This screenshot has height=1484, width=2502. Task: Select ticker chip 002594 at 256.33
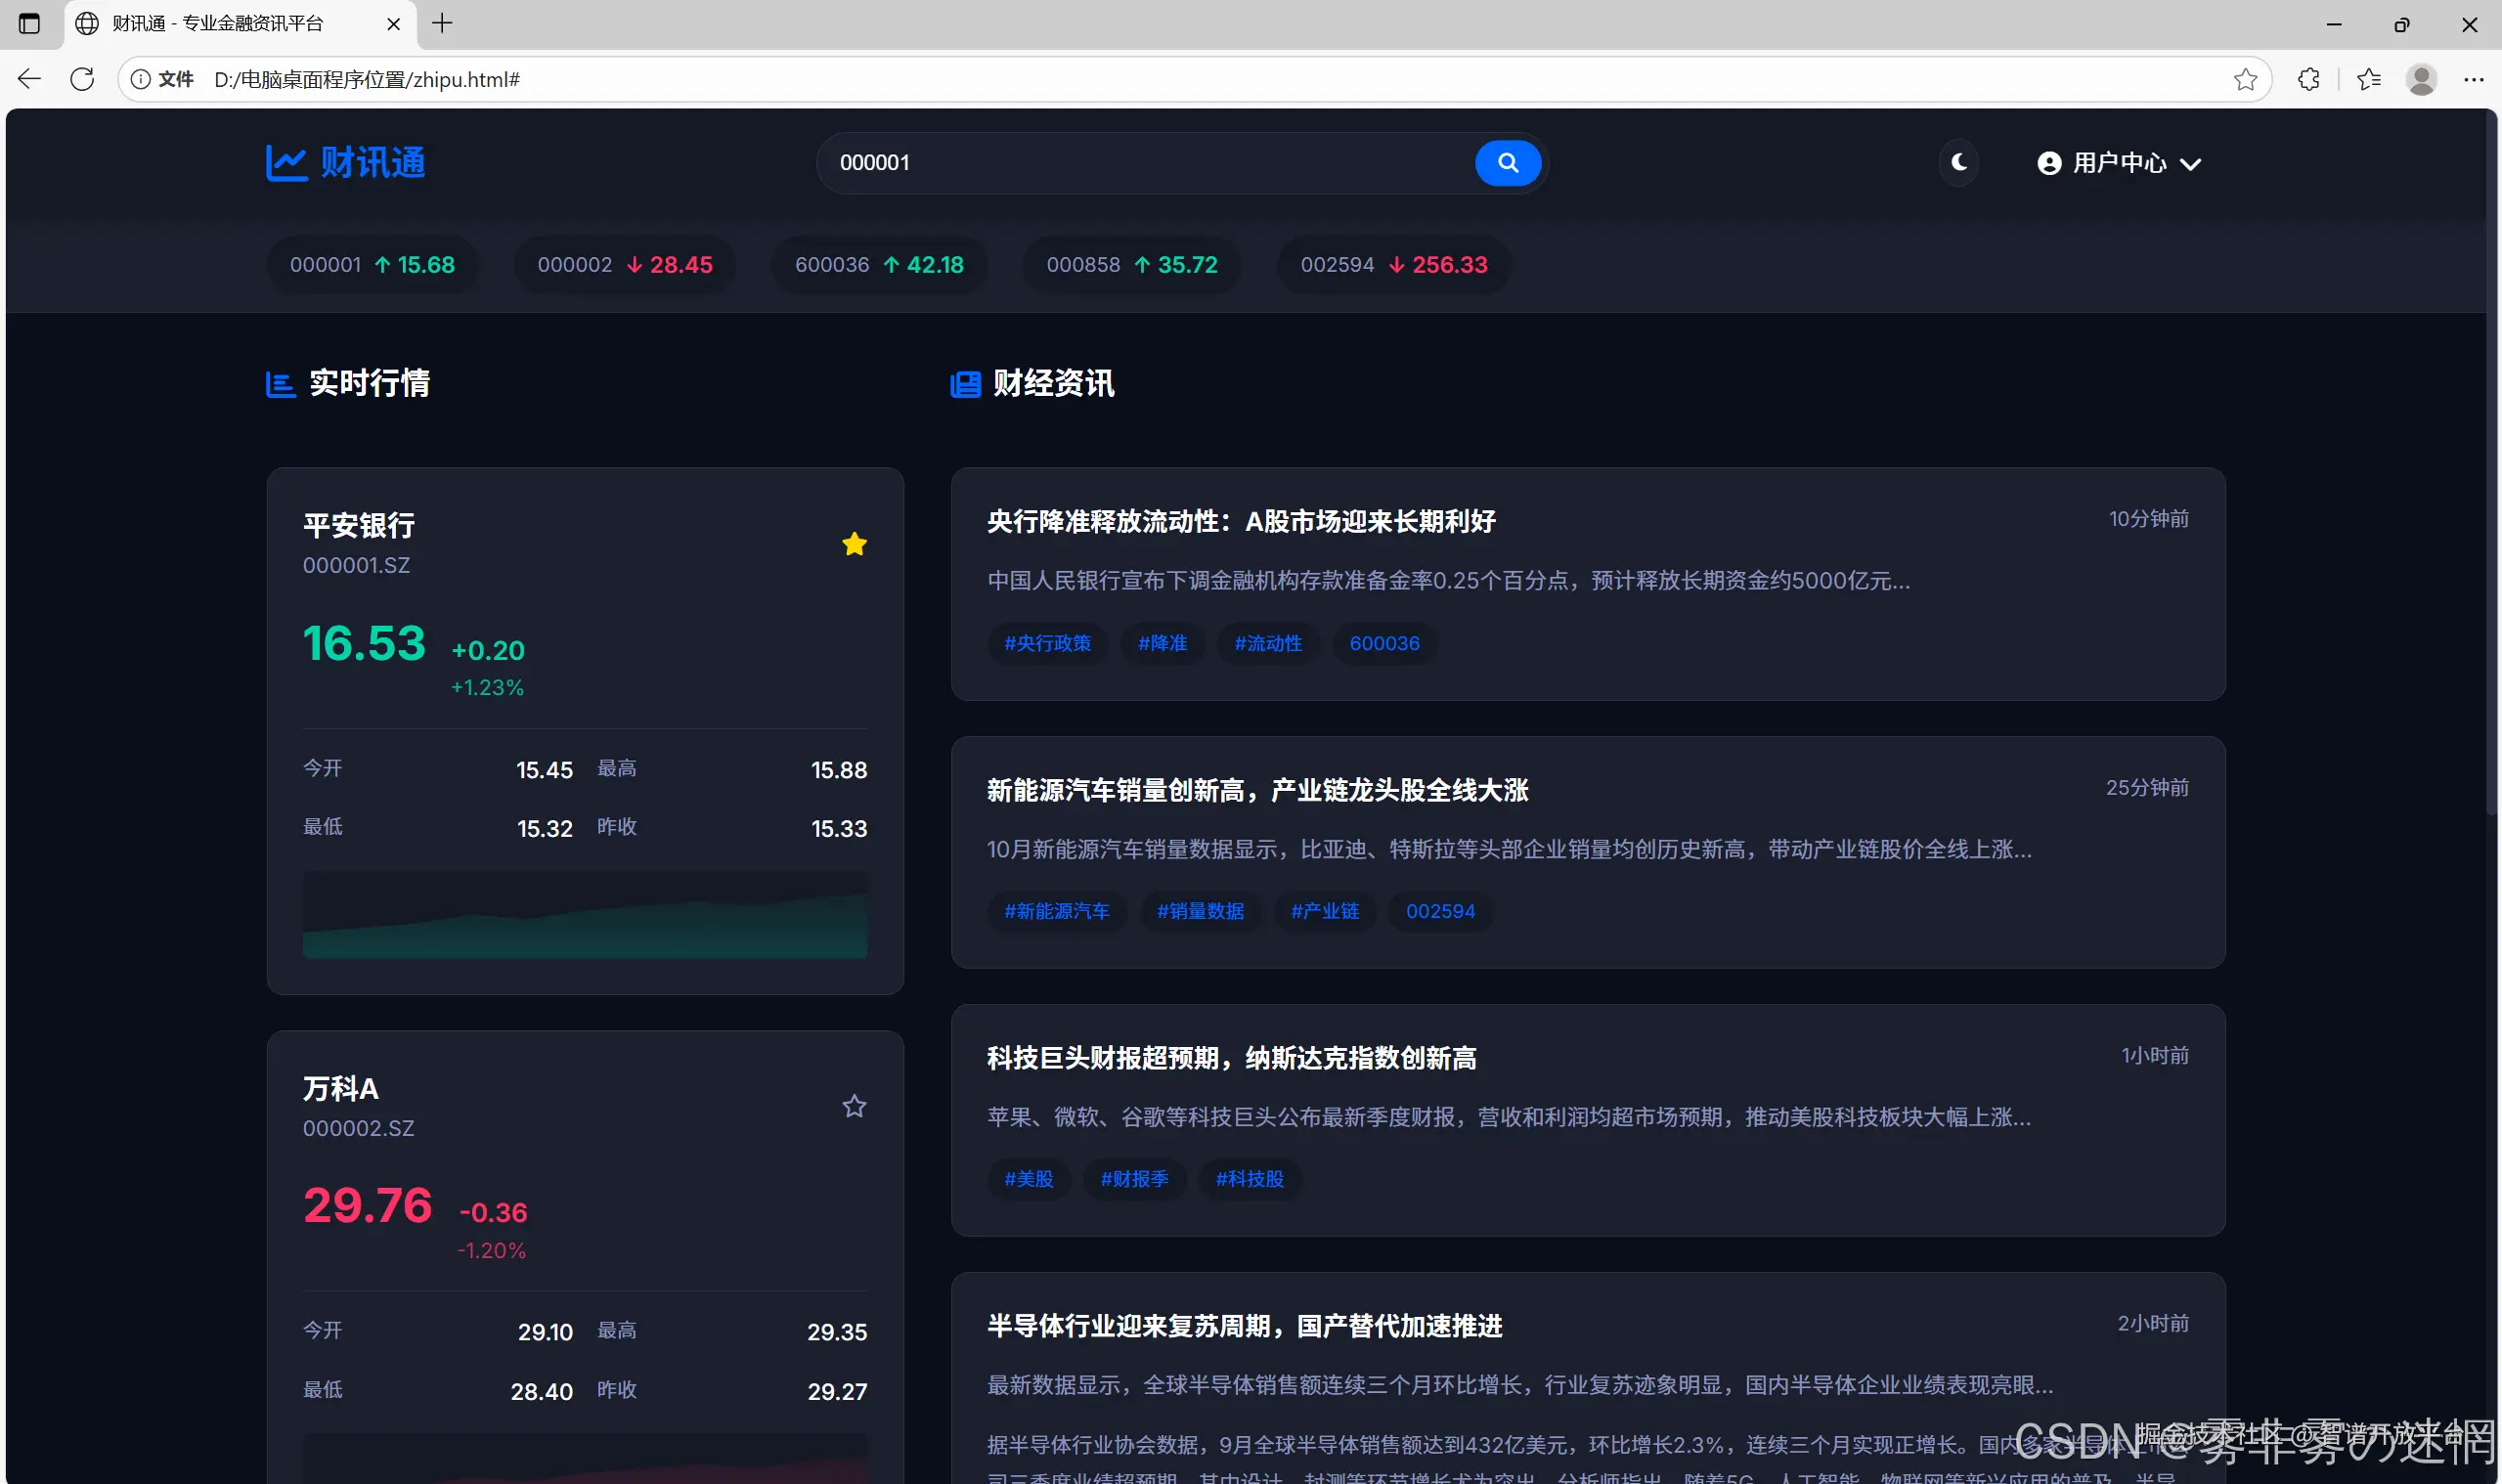pos(1393,265)
